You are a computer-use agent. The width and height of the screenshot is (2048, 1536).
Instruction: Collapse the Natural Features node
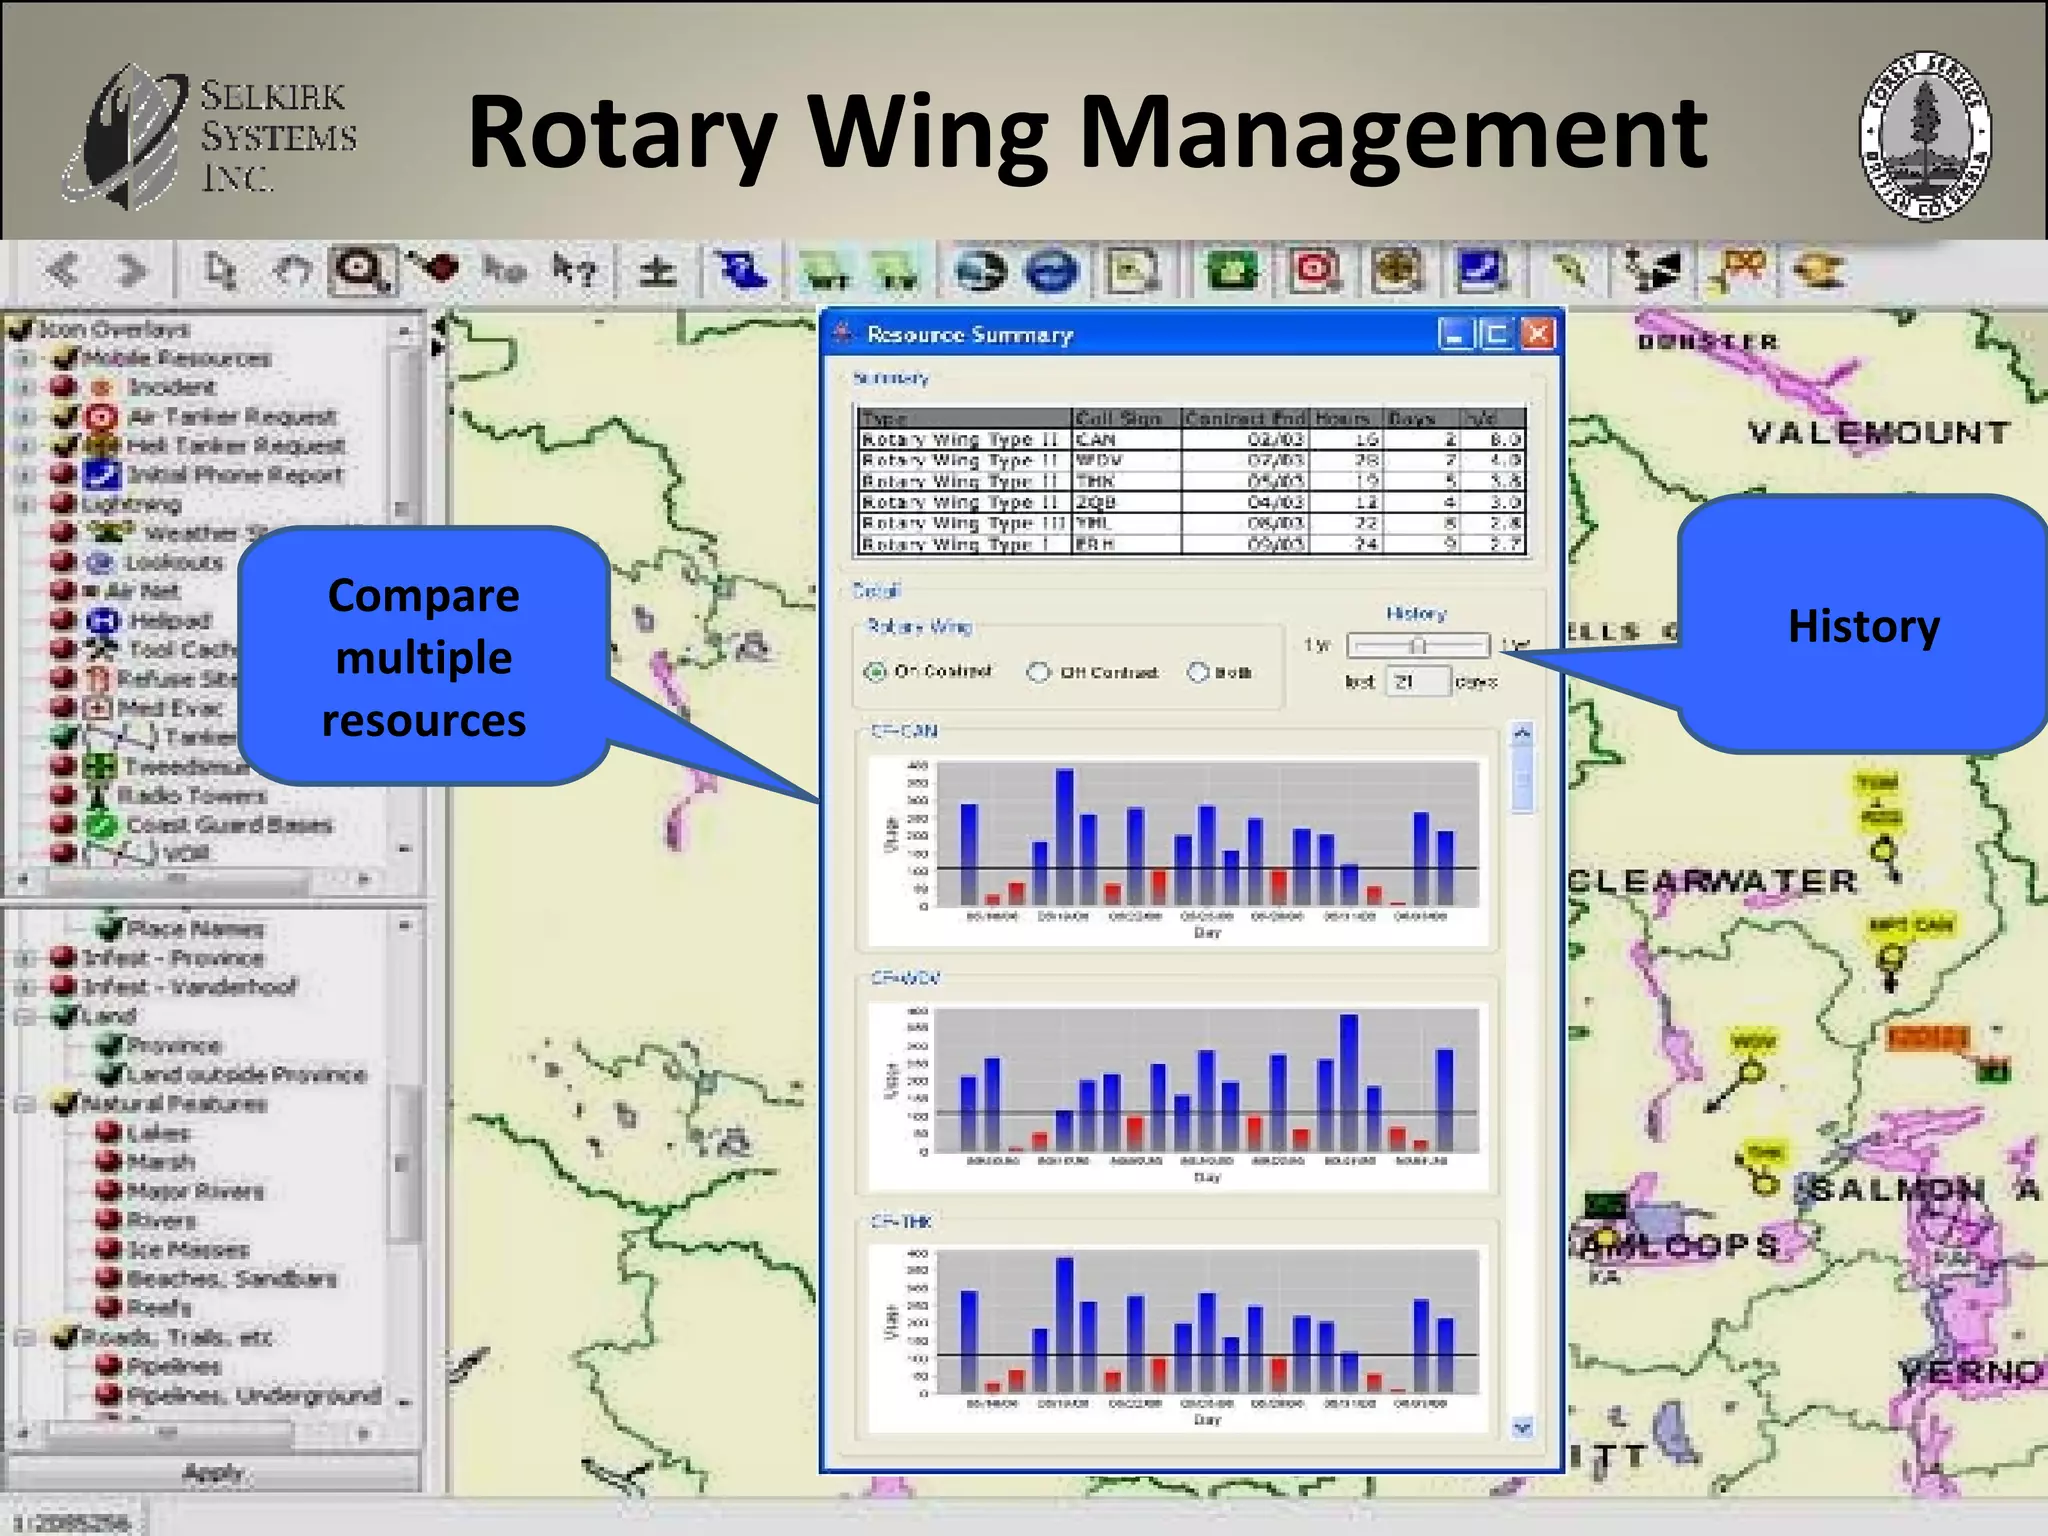pos(24,1104)
